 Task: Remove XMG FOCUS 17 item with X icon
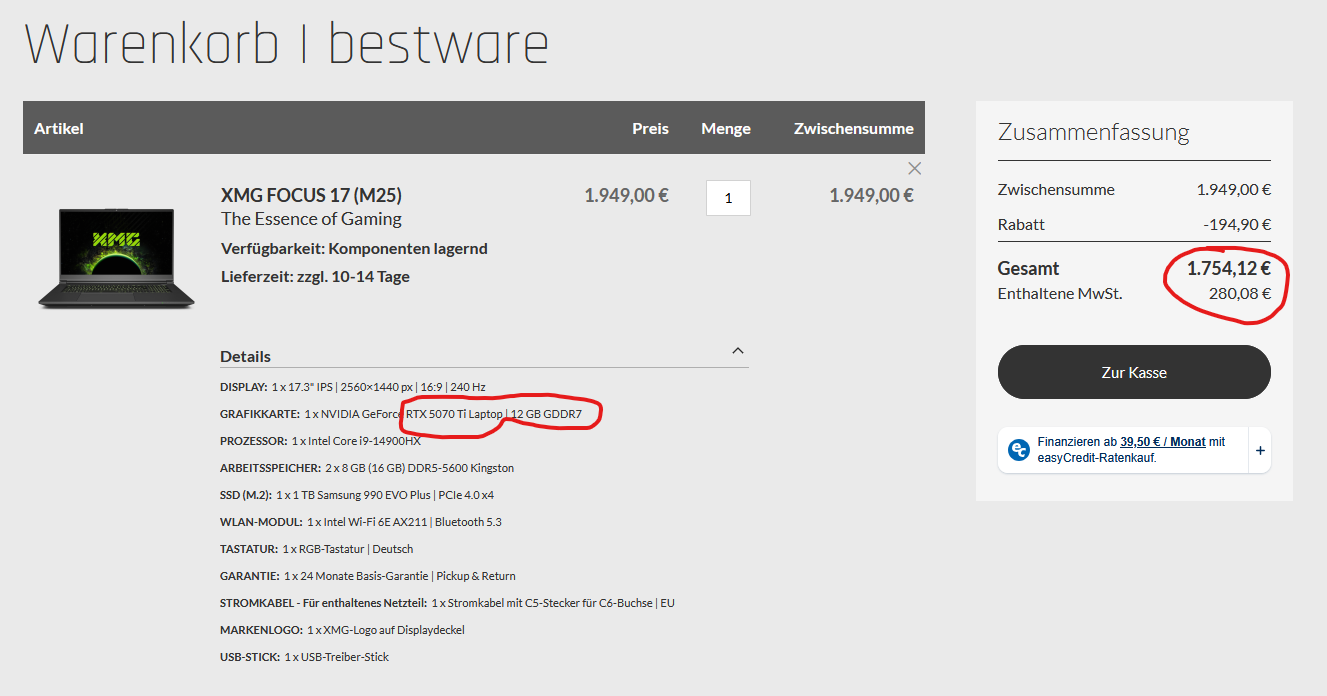click(914, 168)
